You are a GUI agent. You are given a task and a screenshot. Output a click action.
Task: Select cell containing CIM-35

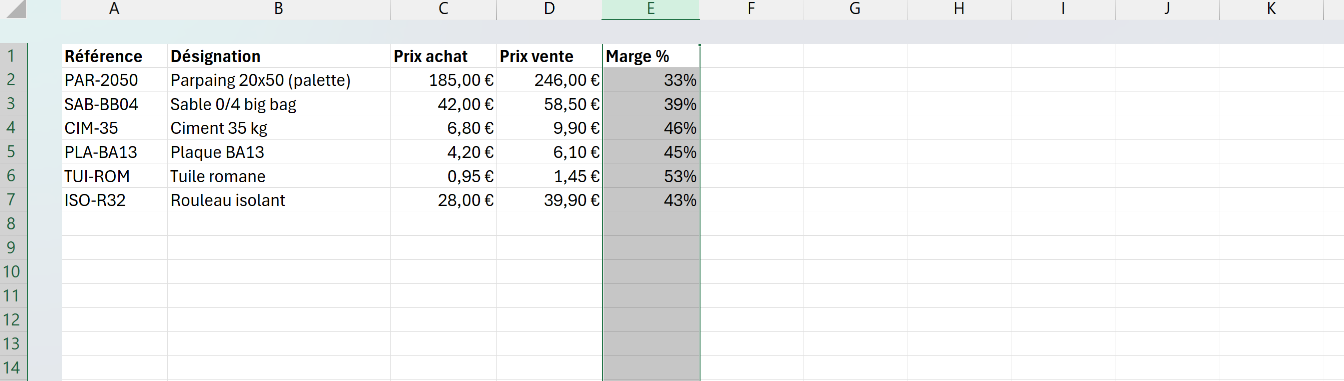pyautogui.click(x=114, y=128)
